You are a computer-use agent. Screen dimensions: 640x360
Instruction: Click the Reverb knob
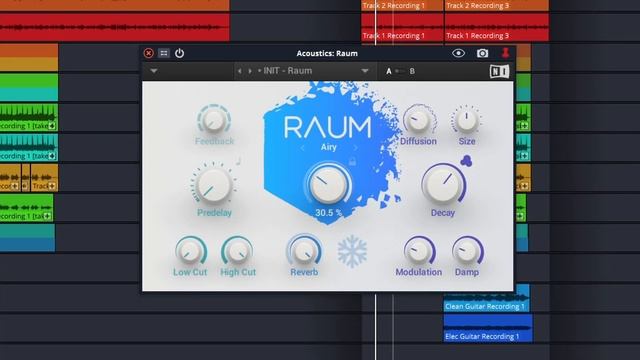click(304, 251)
